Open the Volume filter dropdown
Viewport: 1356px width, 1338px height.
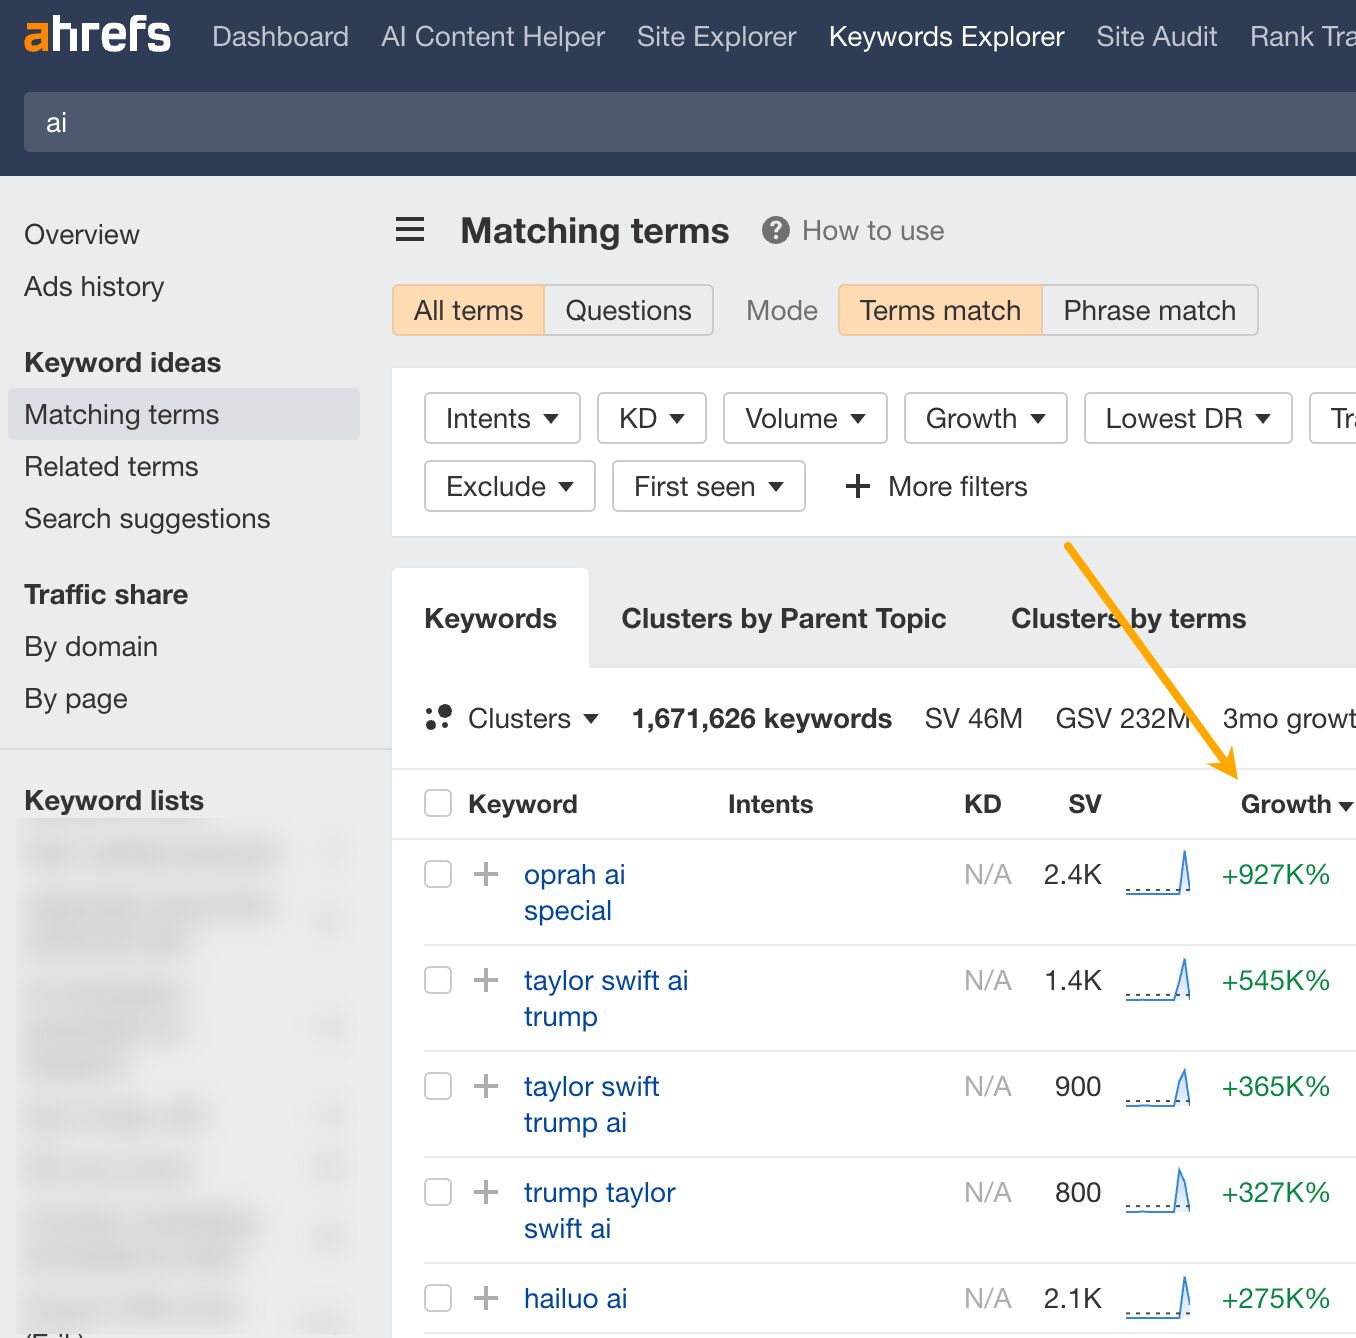[x=804, y=418]
